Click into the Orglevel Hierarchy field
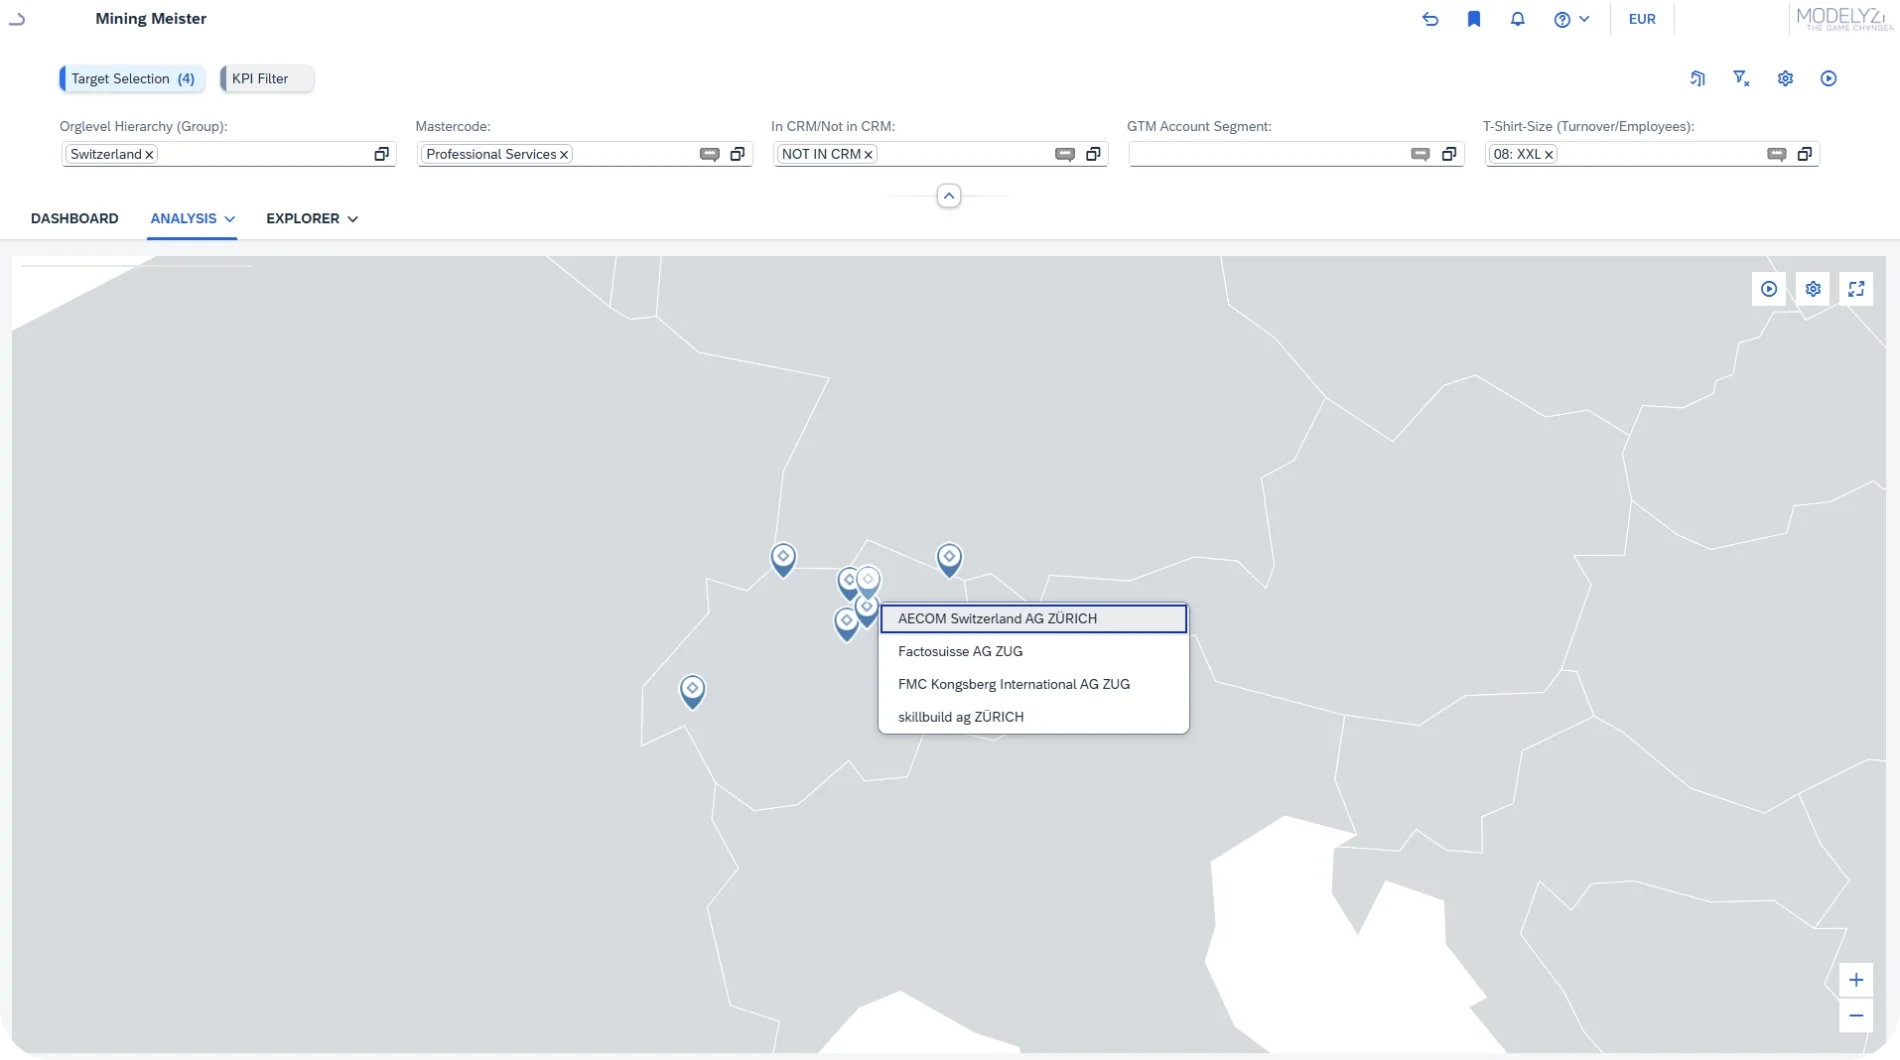This screenshot has height=1060, width=1900. (228, 154)
